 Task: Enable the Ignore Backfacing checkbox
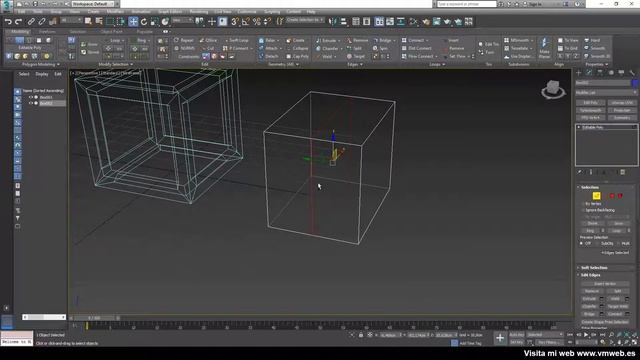tap(583, 210)
